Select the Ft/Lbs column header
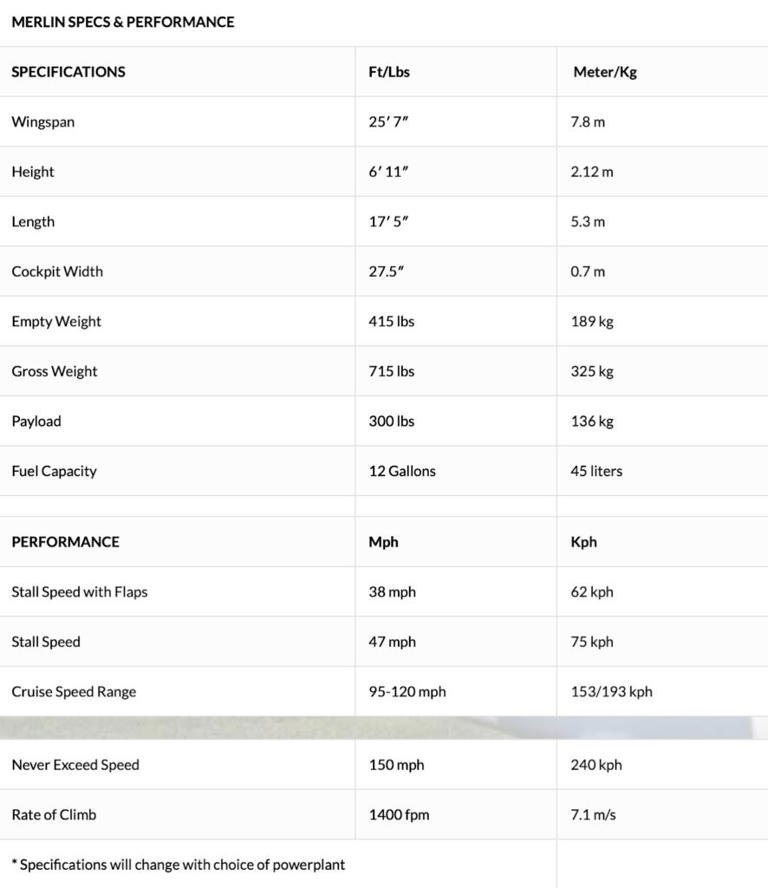The width and height of the screenshot is (768, 888). pos(389,72)
